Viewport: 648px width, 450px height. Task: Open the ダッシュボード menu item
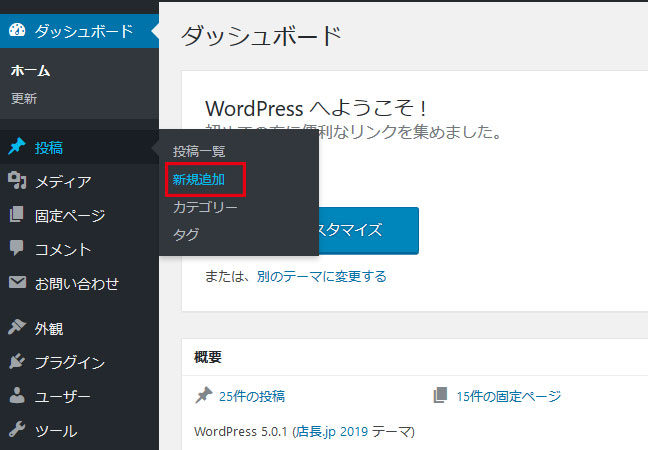pyautogui.click(x=79, y=31)
